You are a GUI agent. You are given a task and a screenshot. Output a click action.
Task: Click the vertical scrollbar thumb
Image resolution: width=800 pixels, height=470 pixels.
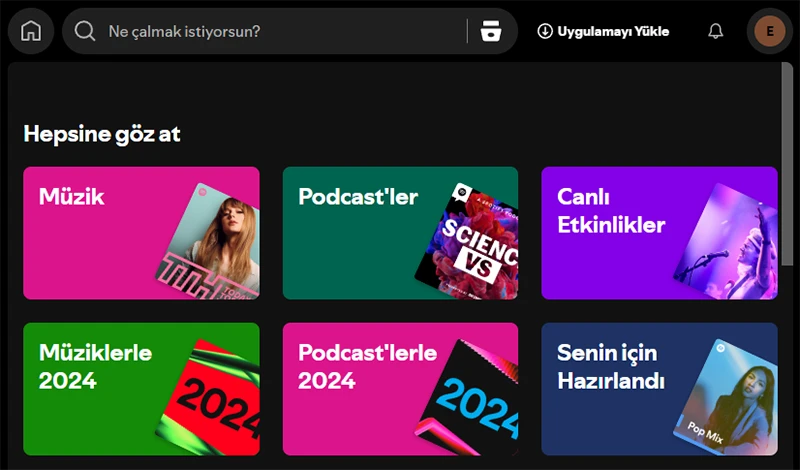(x=787, y=163)
